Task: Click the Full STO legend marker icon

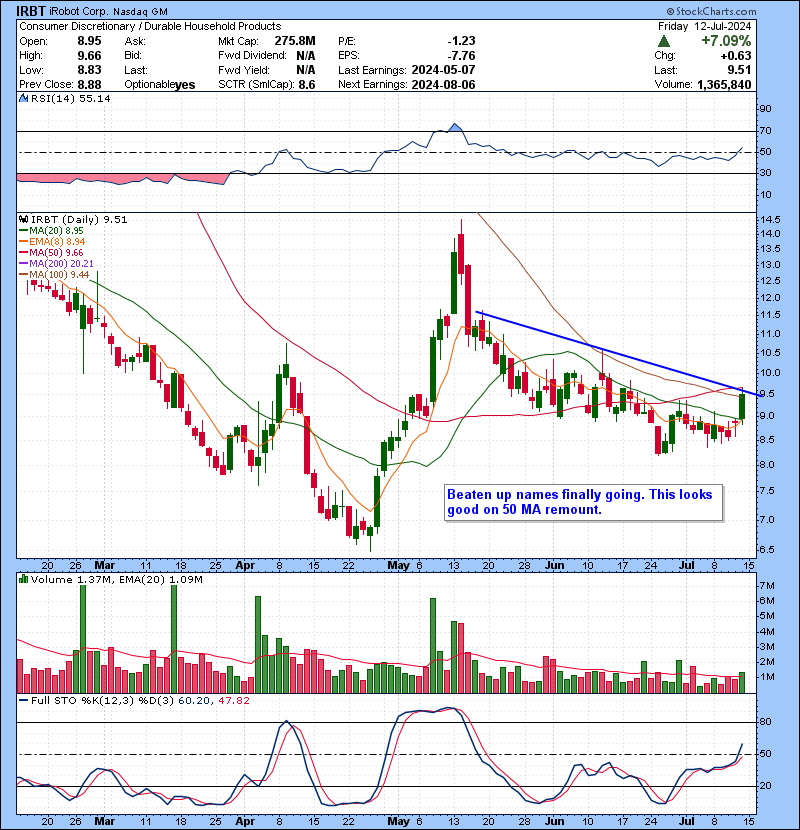Action: (23, 700)
